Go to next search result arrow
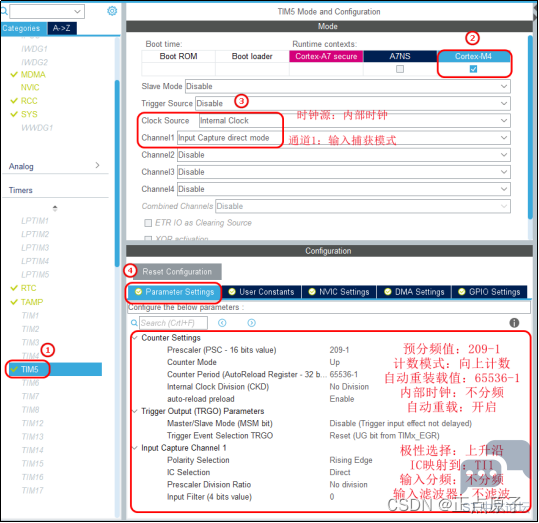Viewport: 539px width, 523px height. coord(252,323)
